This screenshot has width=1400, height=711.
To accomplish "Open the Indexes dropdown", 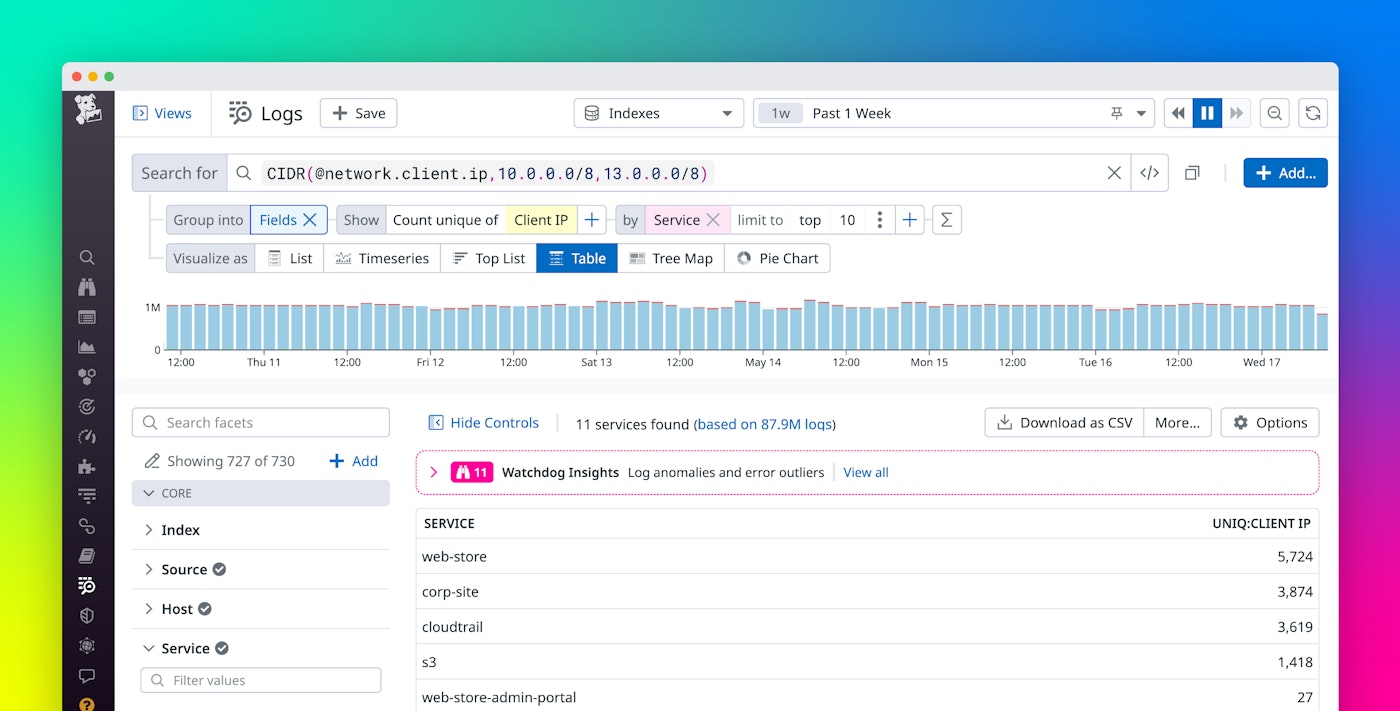I will tap(658, 112).
